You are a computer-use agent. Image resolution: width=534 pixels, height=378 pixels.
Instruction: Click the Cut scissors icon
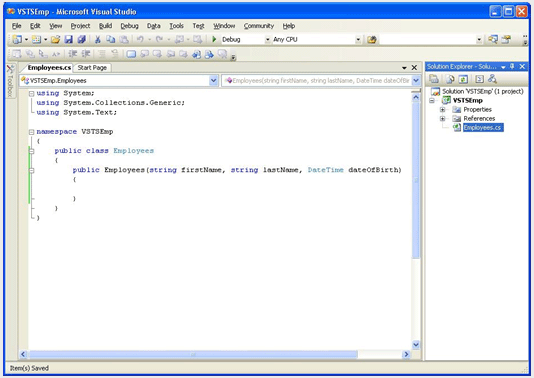pyautogui.click(x=98, y=40)
